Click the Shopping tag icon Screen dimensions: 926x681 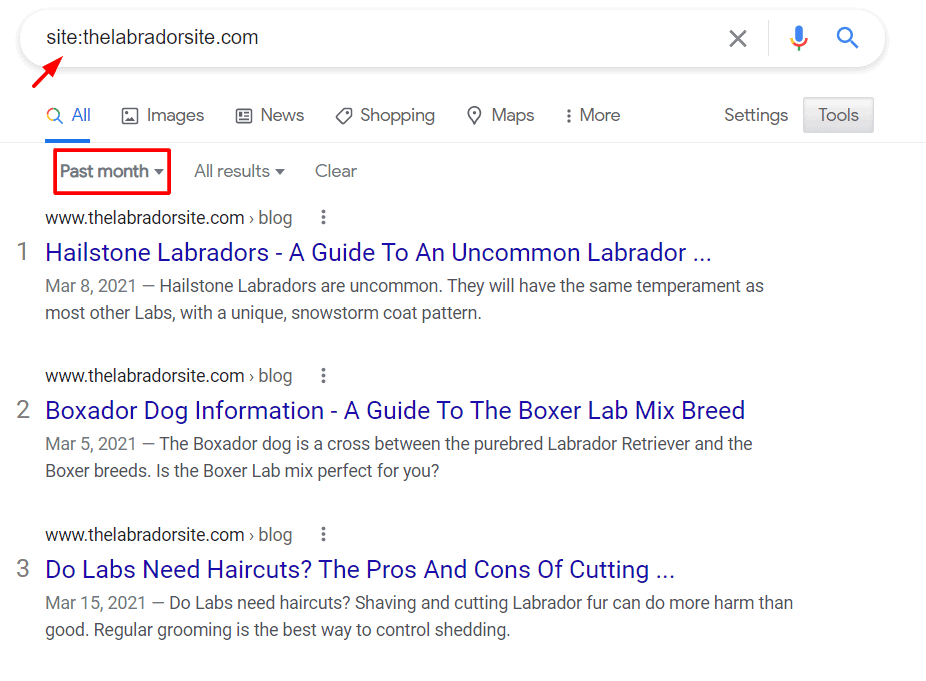tap(343, 115)
